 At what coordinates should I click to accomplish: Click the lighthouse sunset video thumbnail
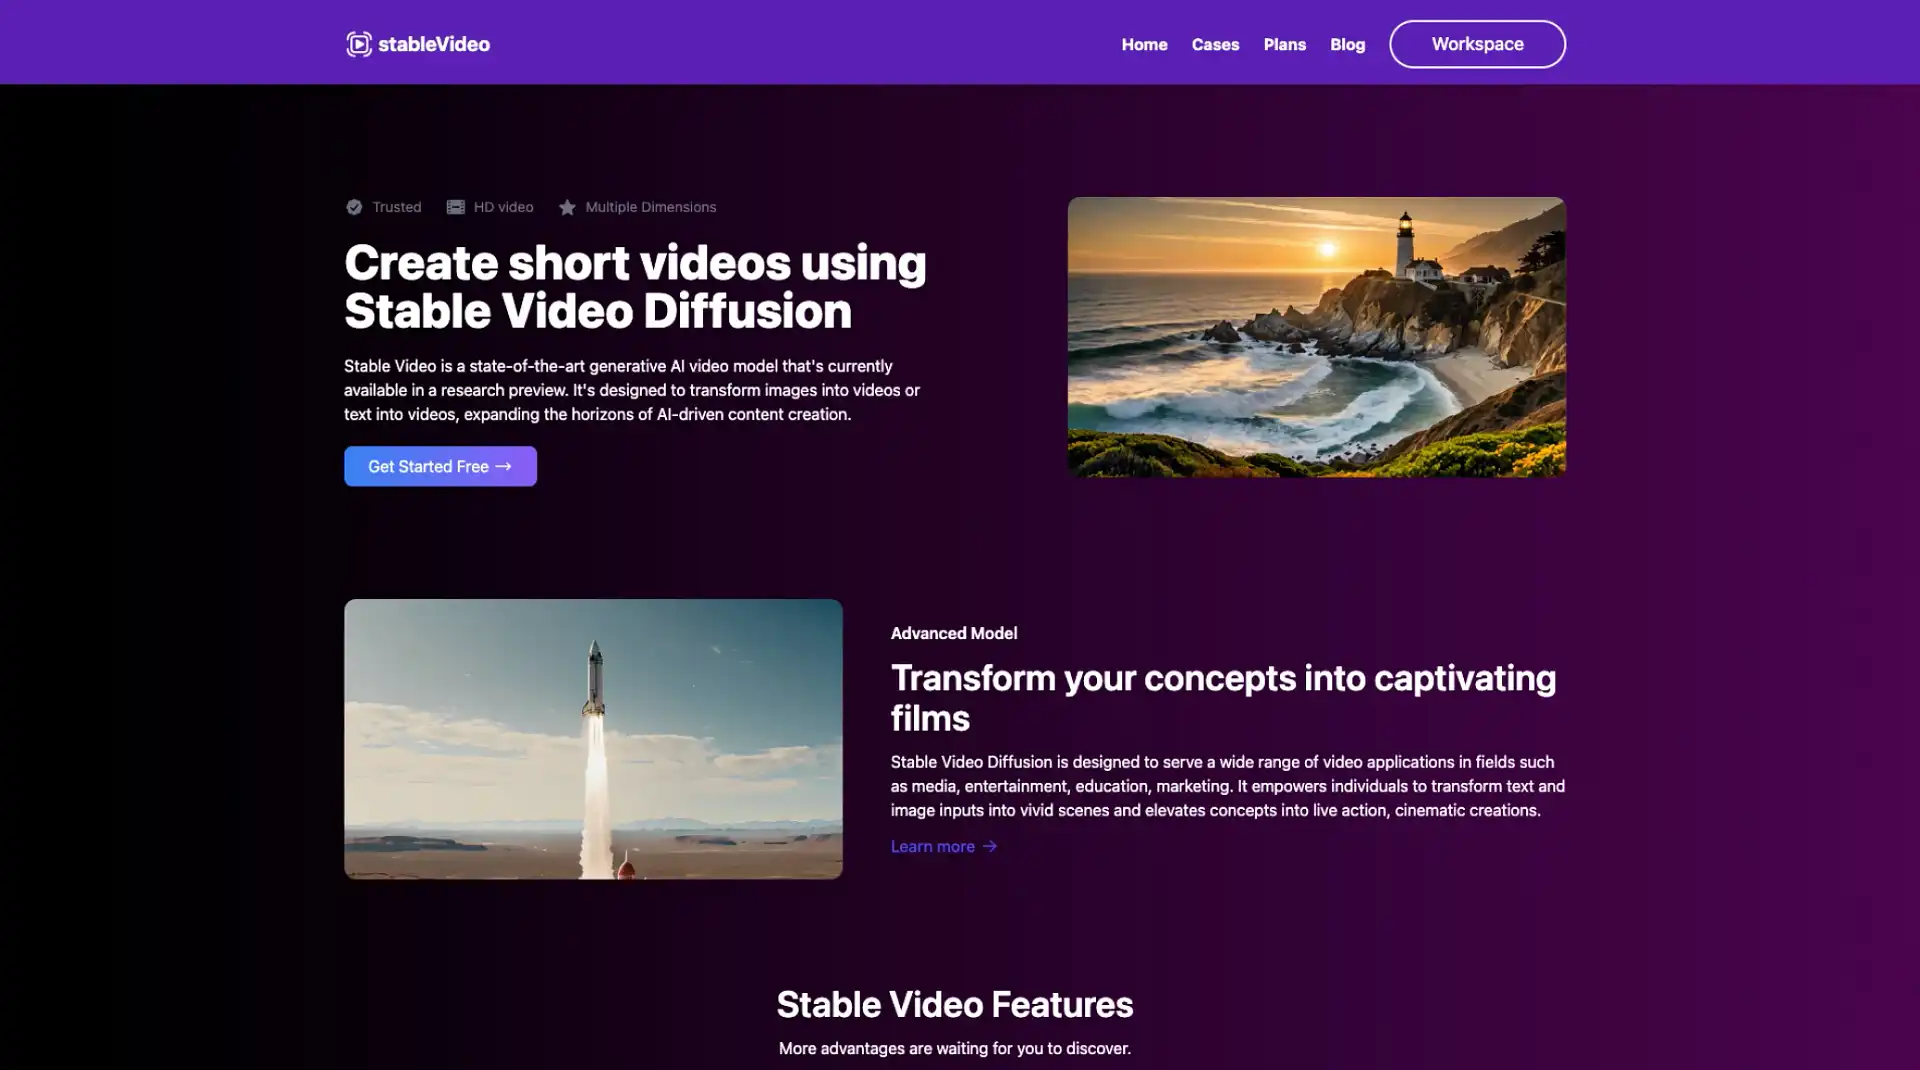click(x=1316, y=337)
